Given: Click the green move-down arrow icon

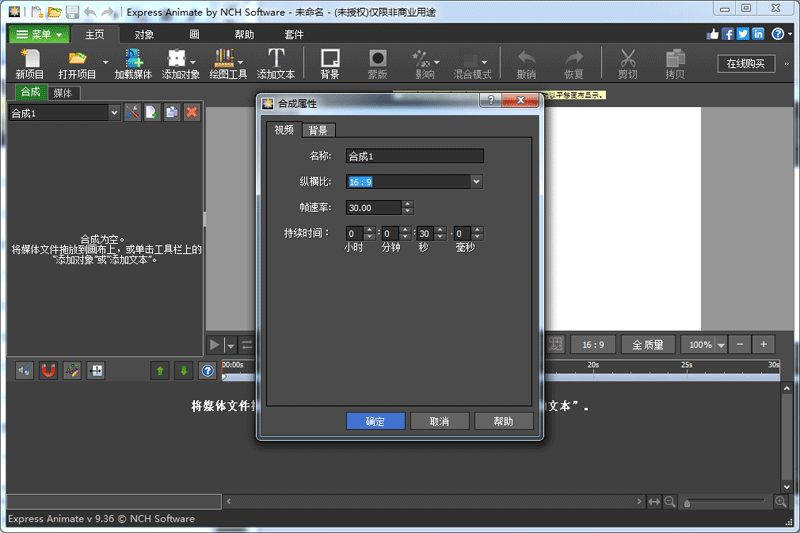Looking at the screenshot, I should (184, 370).
